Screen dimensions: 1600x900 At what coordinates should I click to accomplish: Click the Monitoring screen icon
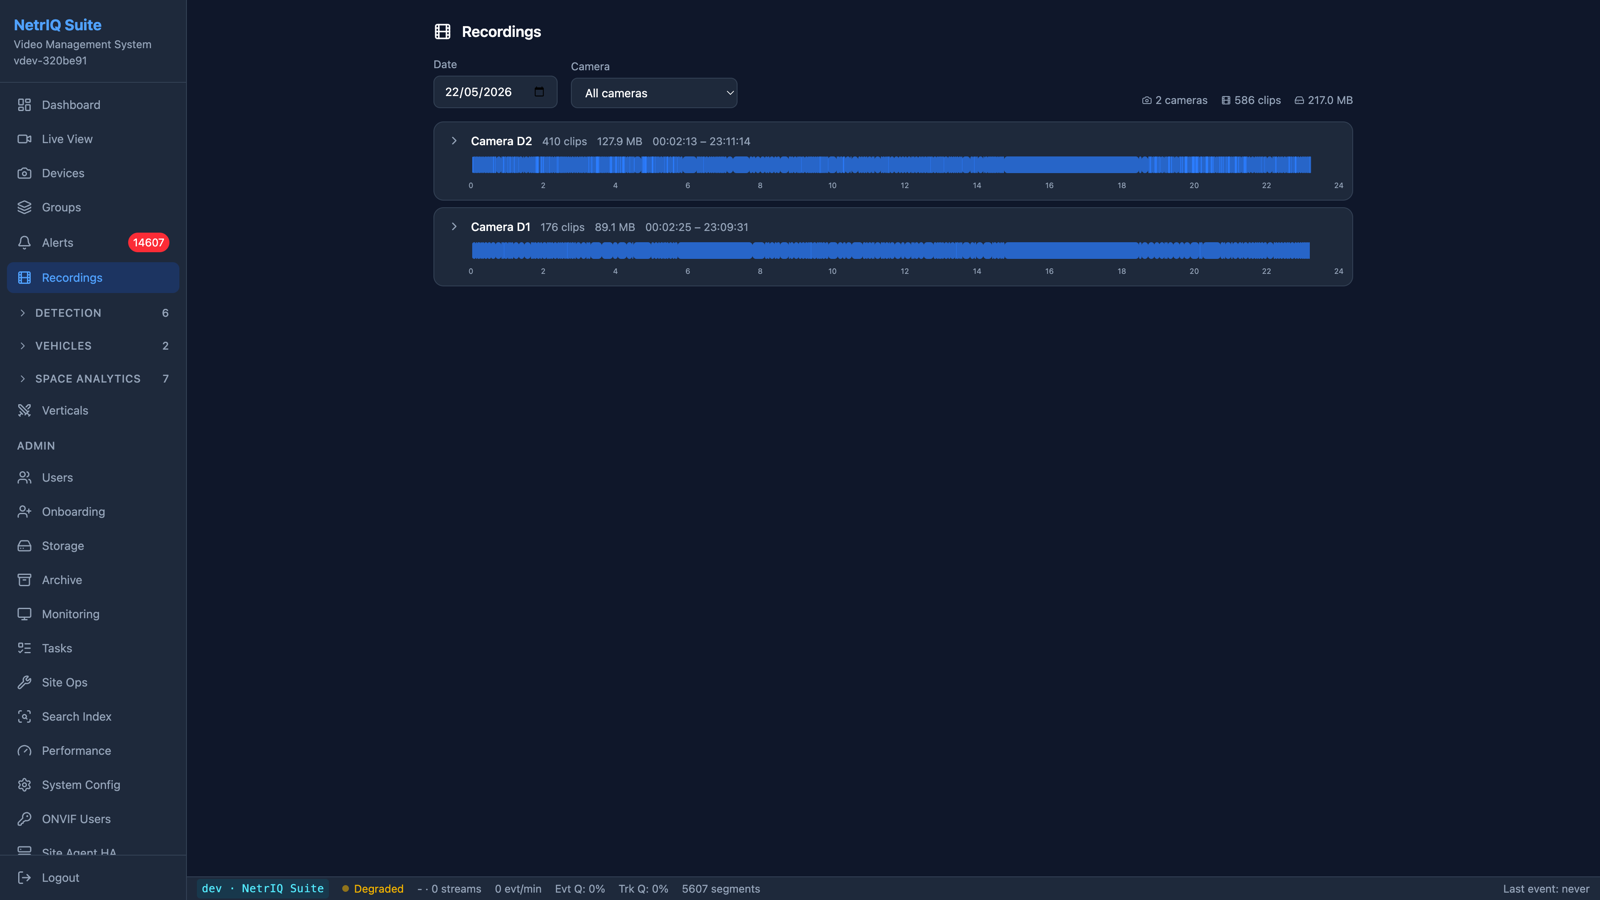tap(24, 614)
